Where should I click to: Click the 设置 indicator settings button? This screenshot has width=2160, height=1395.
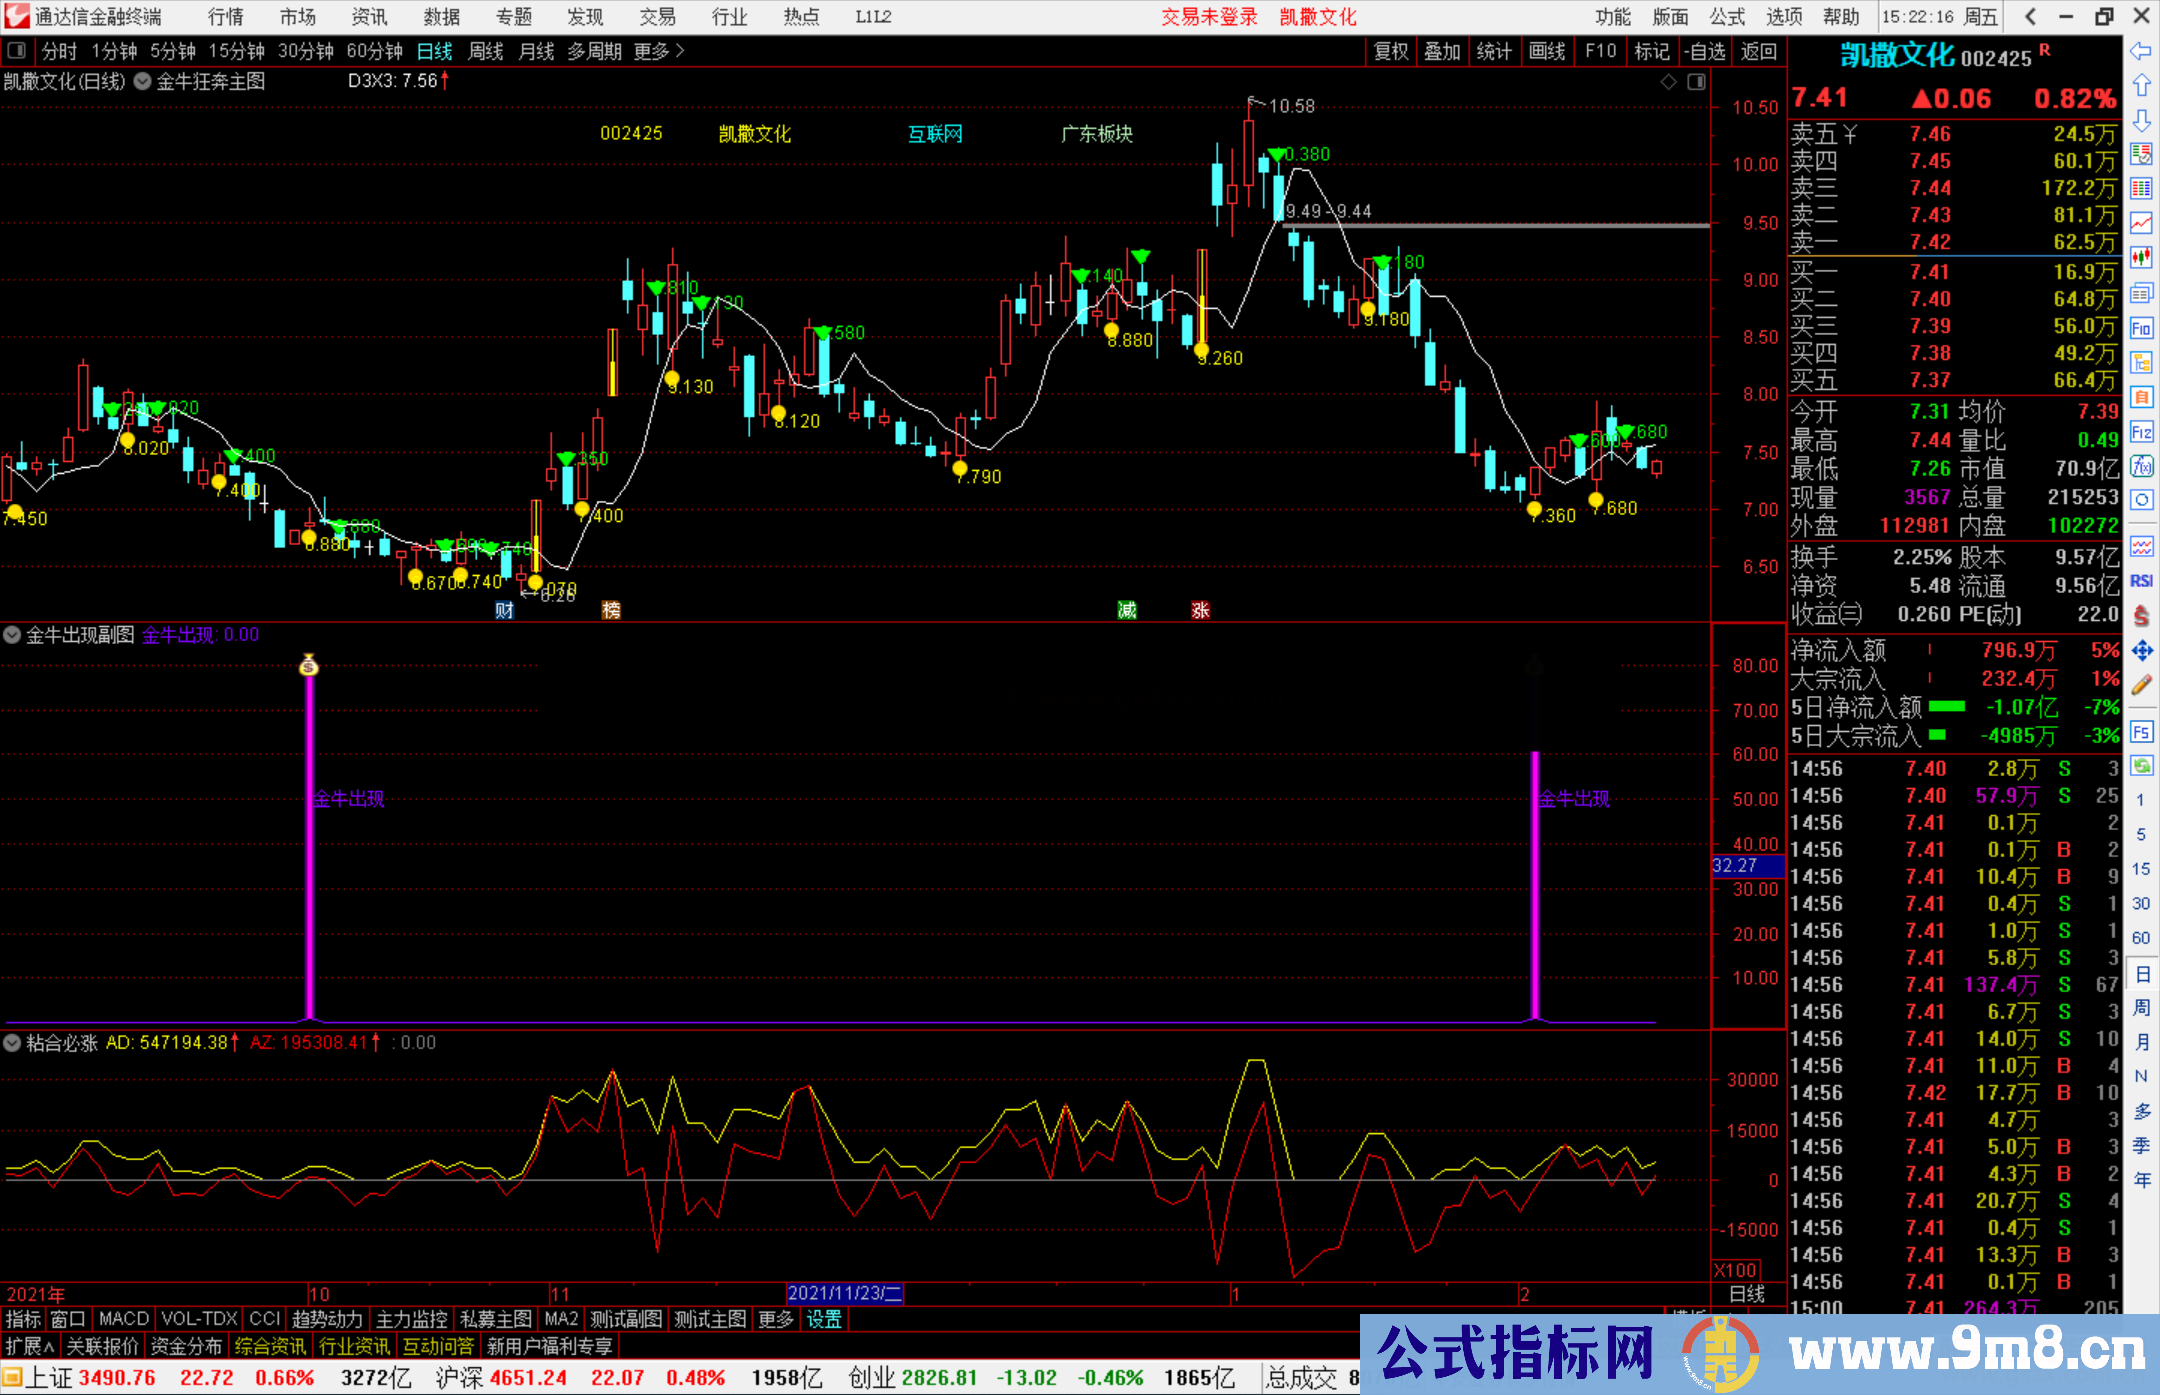click(824, 1319)
